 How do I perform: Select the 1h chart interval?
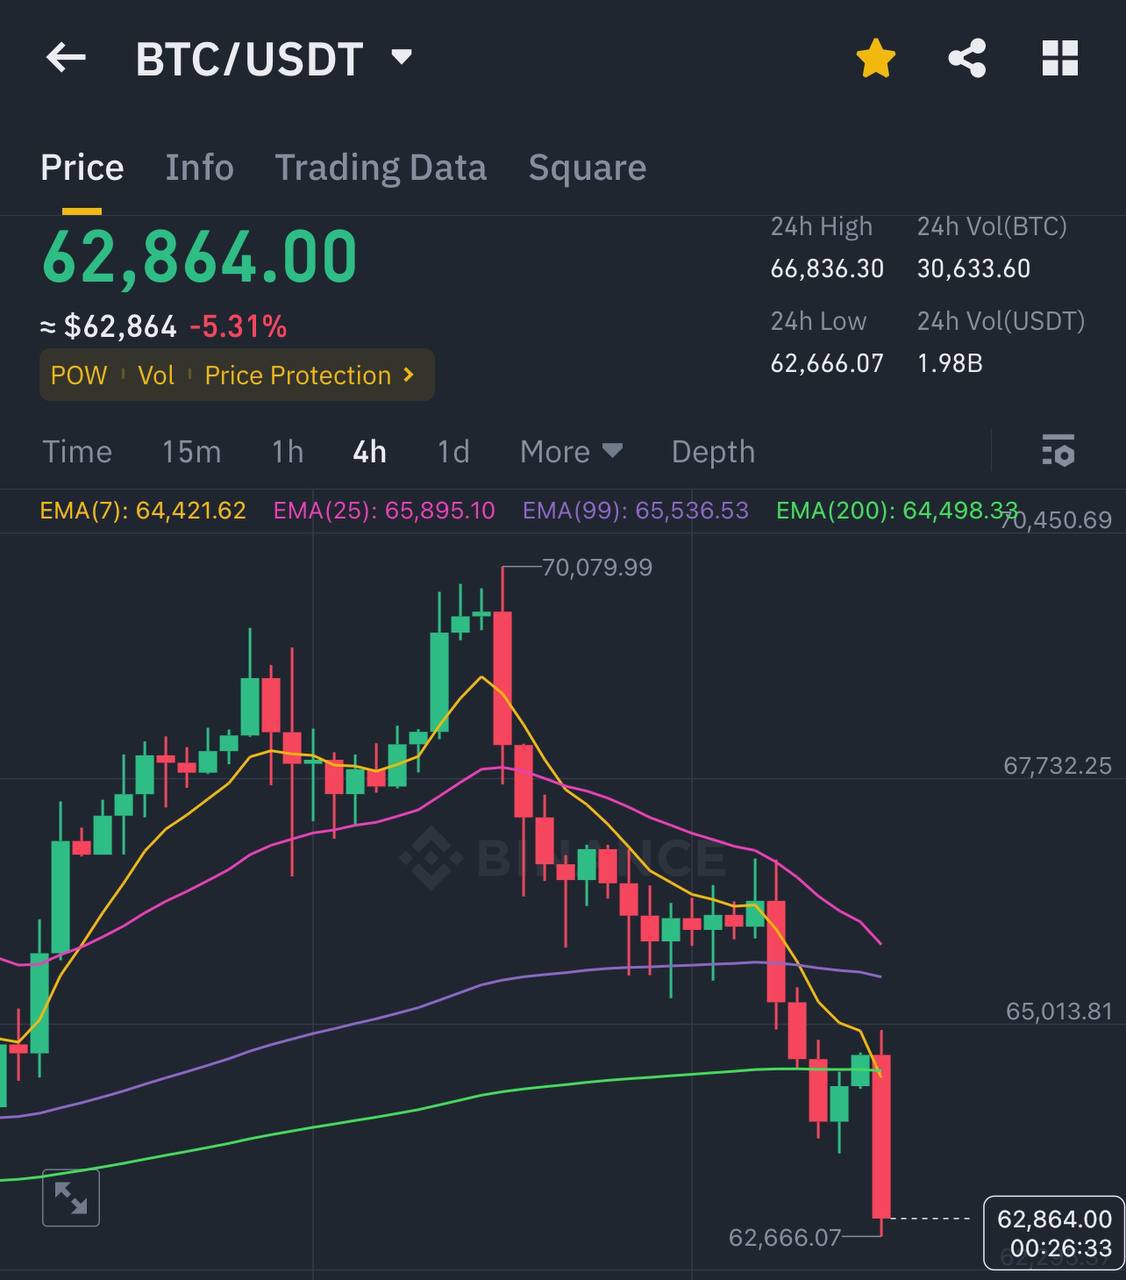(287, 451)
